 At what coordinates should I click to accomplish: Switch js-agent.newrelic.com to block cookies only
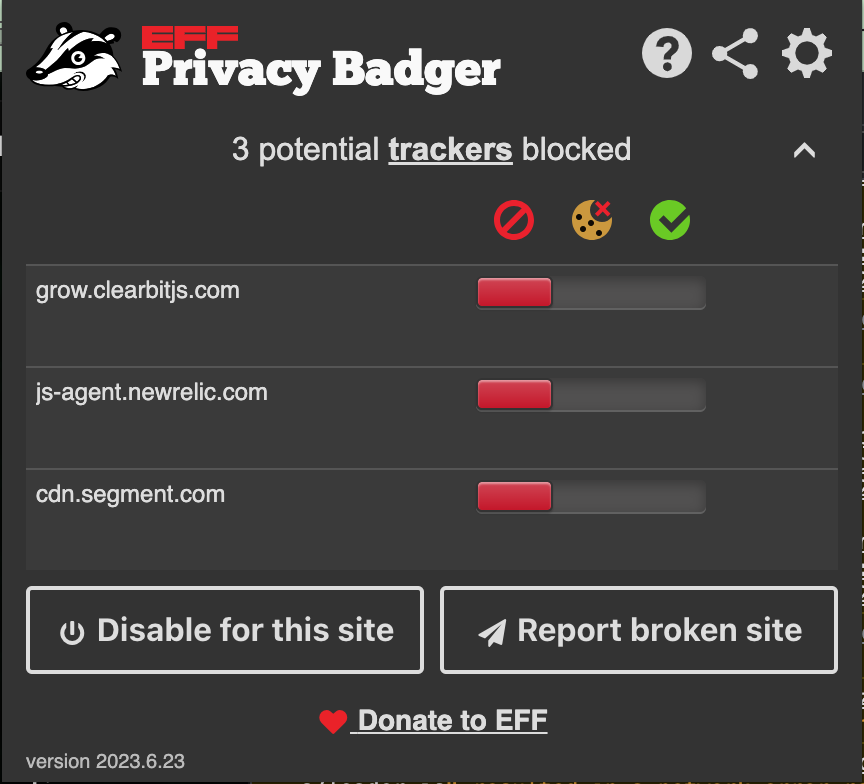click(x=592, y=395)
